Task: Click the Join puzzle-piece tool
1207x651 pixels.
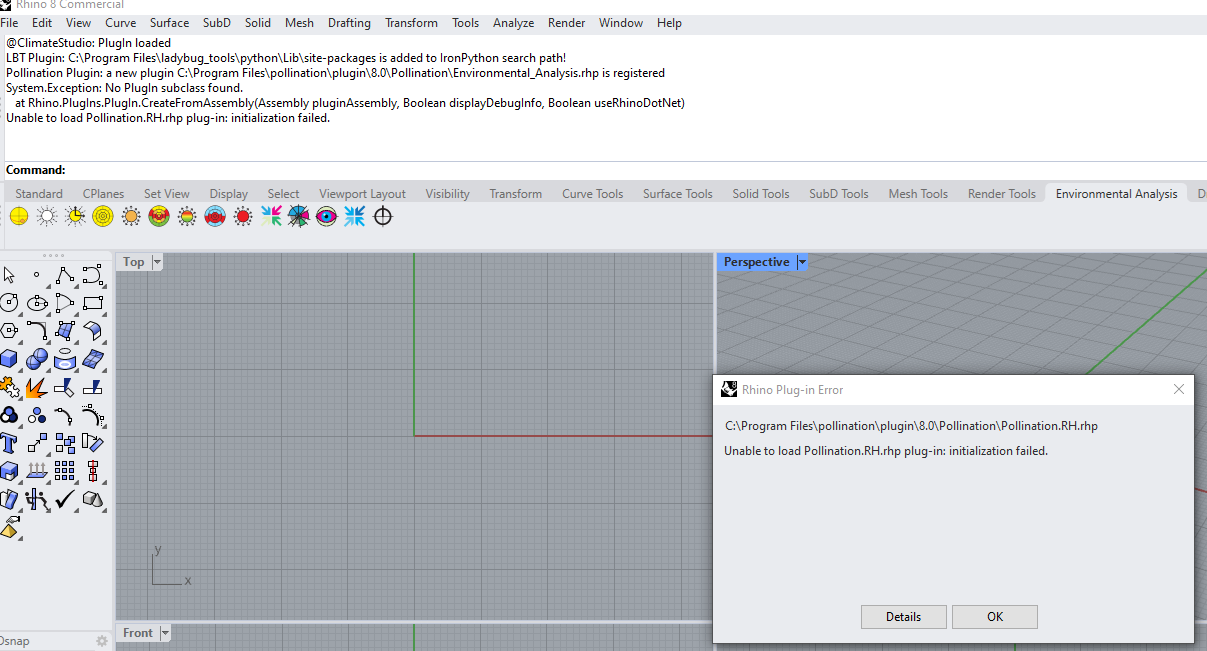Action: tap(9, 386)
